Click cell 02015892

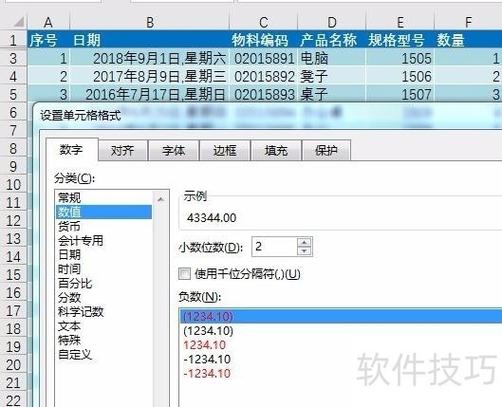pos(264,76)
